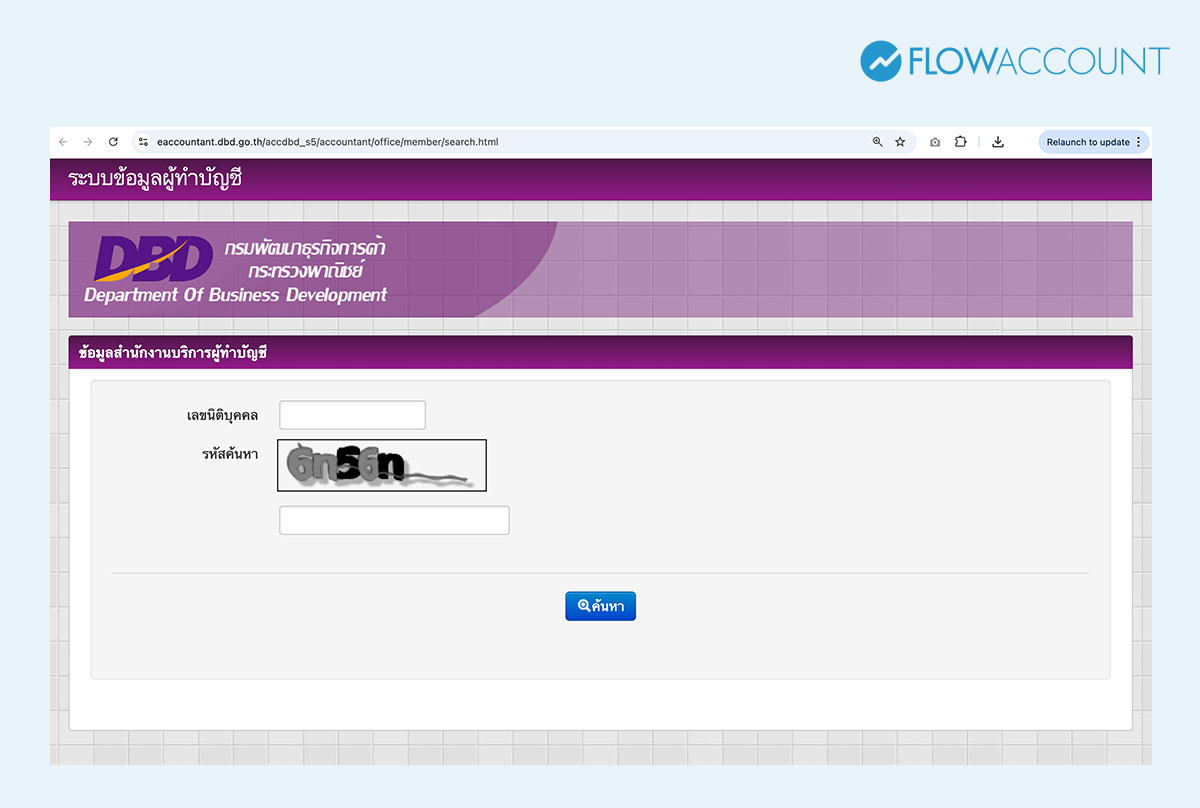Click the camera screenshot extension icon
Screen dimensions: 1200x808
(935, 142)
